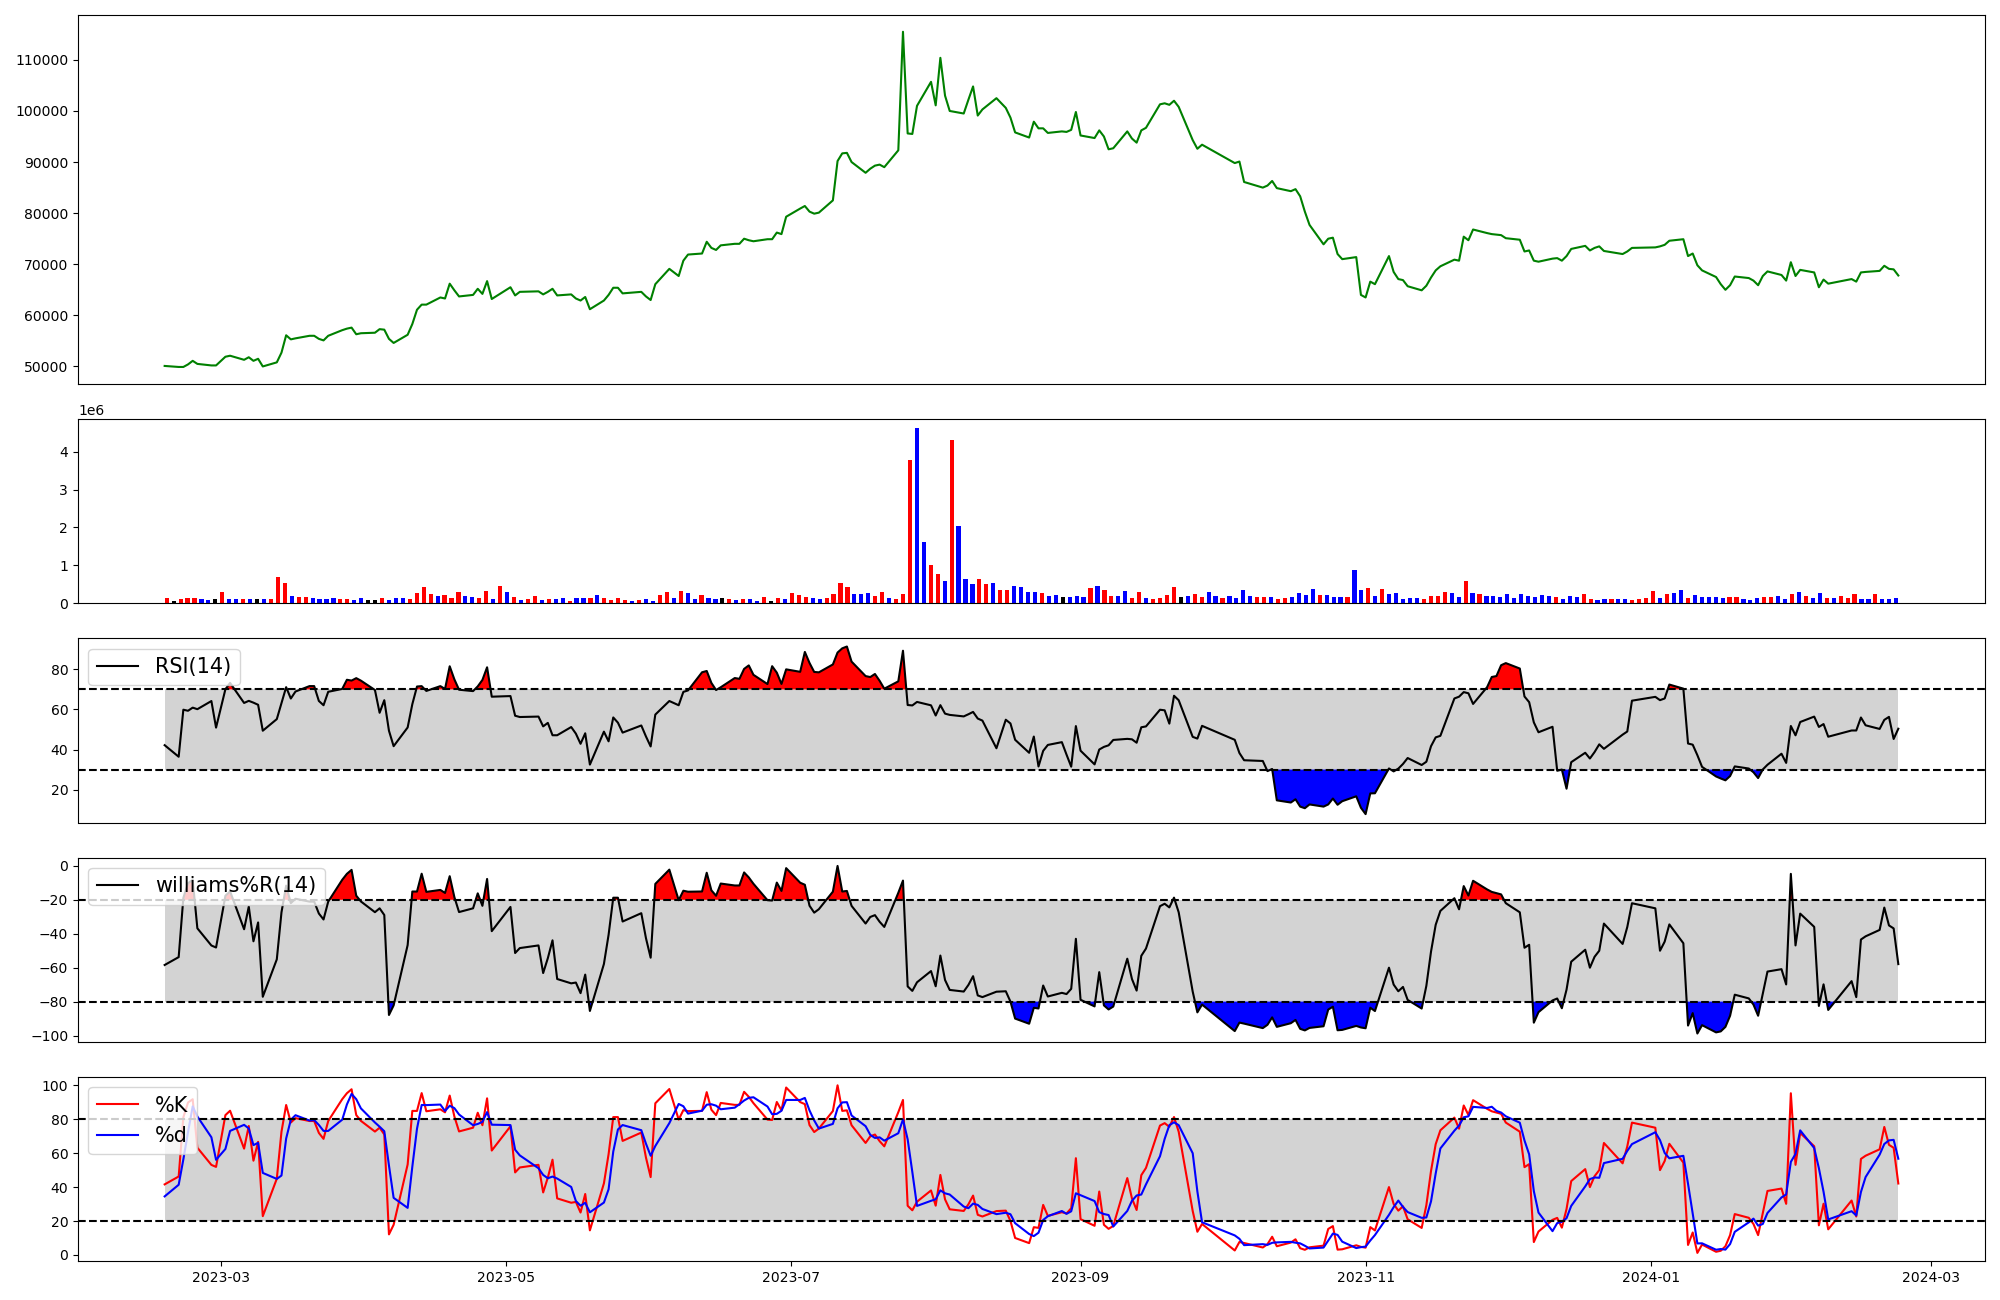
Task: Click the 2023-05 x-axis date label
Action: (x=506, y=1277)
